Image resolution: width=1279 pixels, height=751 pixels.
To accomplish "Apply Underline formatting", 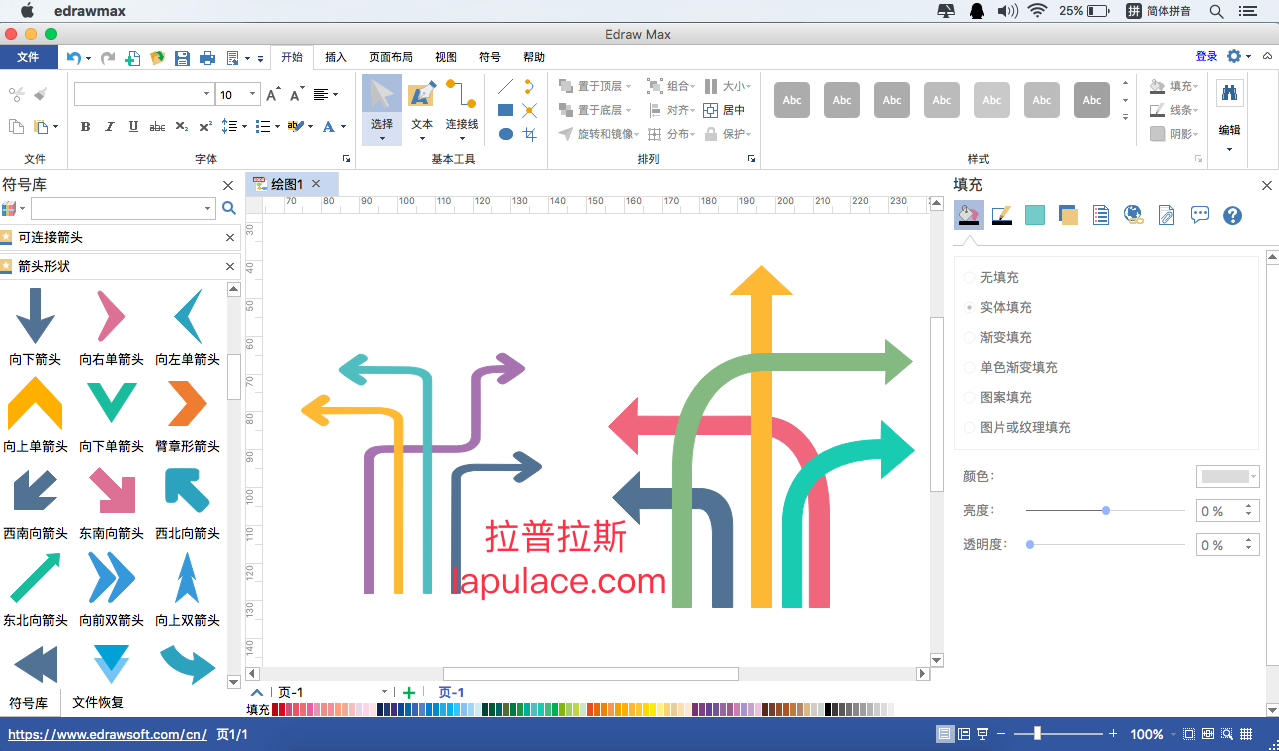I will (132, 127).
